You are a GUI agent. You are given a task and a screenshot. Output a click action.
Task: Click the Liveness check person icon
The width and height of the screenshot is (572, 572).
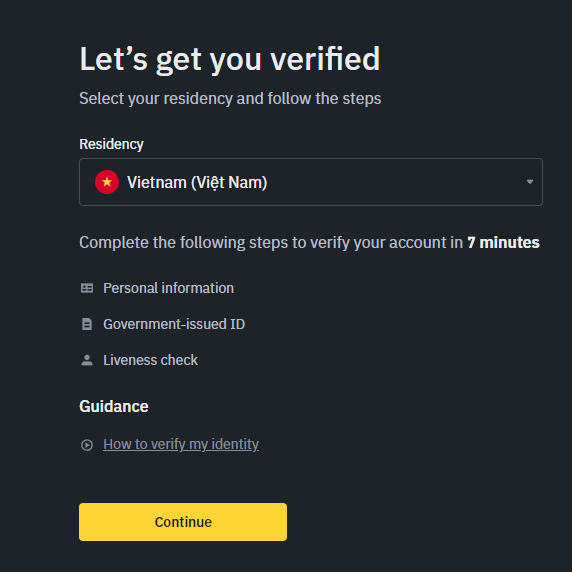click(x=87, y=360)
